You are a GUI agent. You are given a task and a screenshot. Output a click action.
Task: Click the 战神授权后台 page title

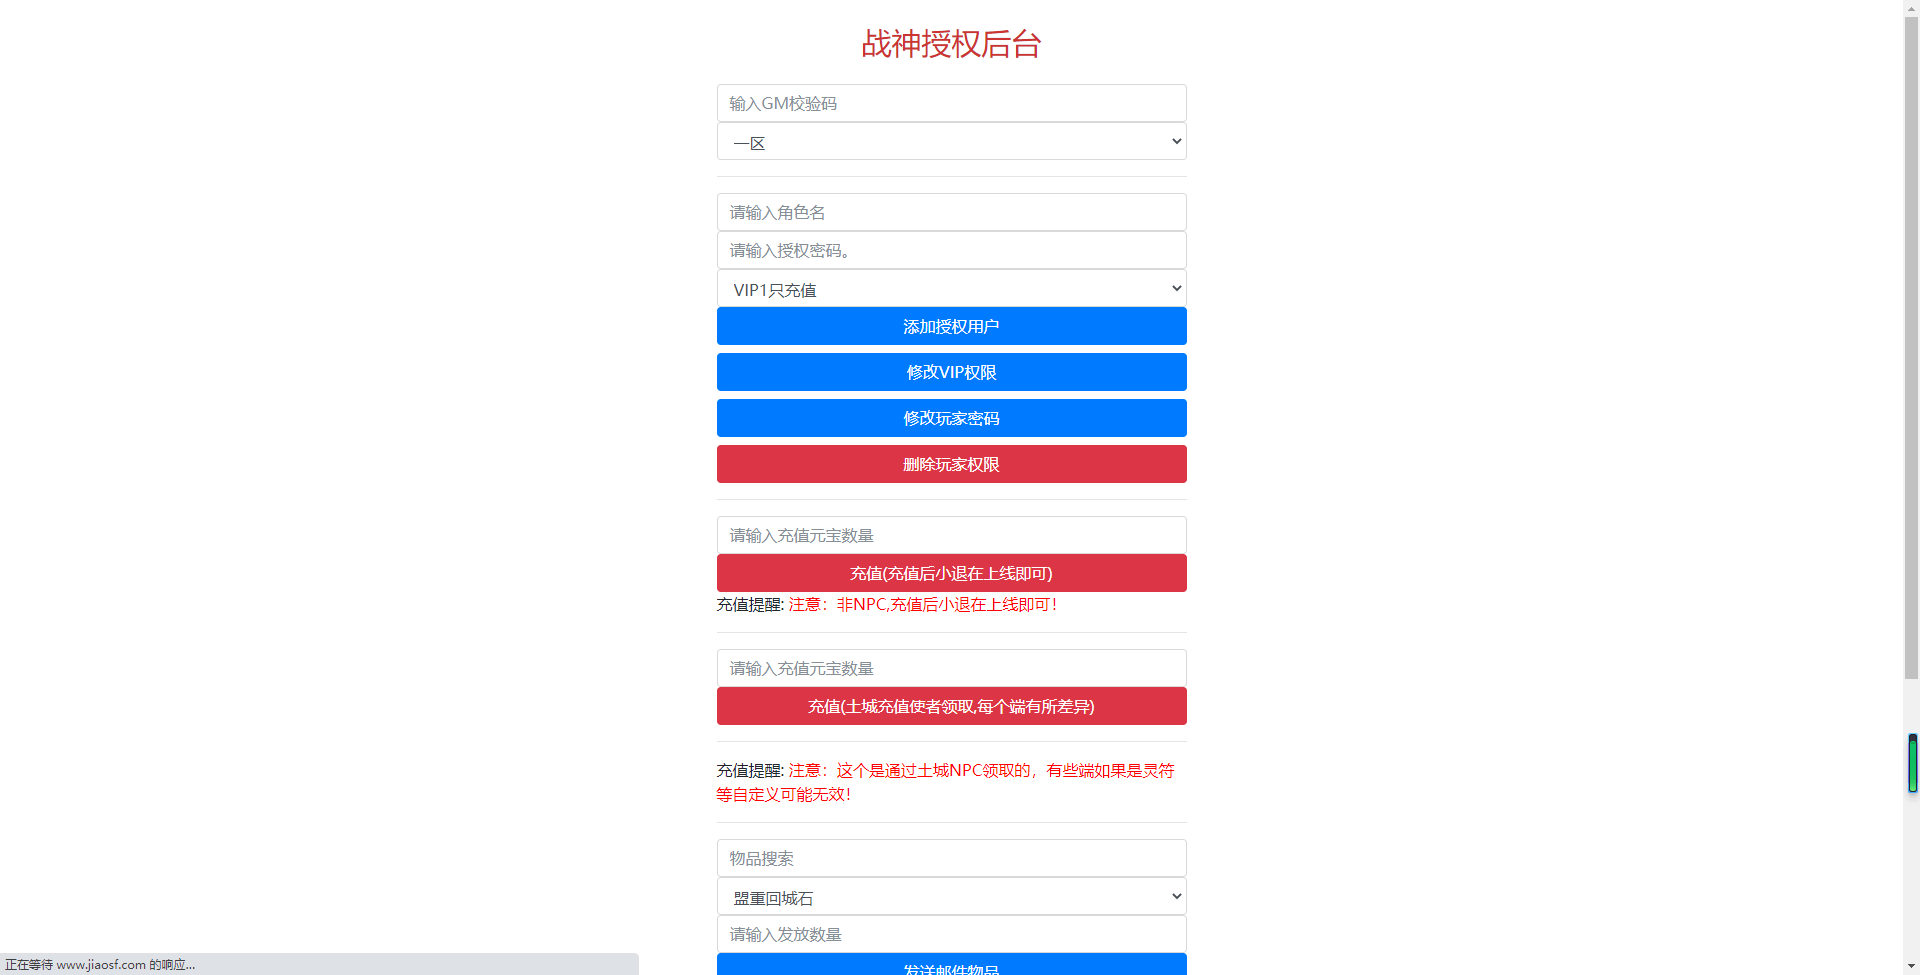[951, 44]
